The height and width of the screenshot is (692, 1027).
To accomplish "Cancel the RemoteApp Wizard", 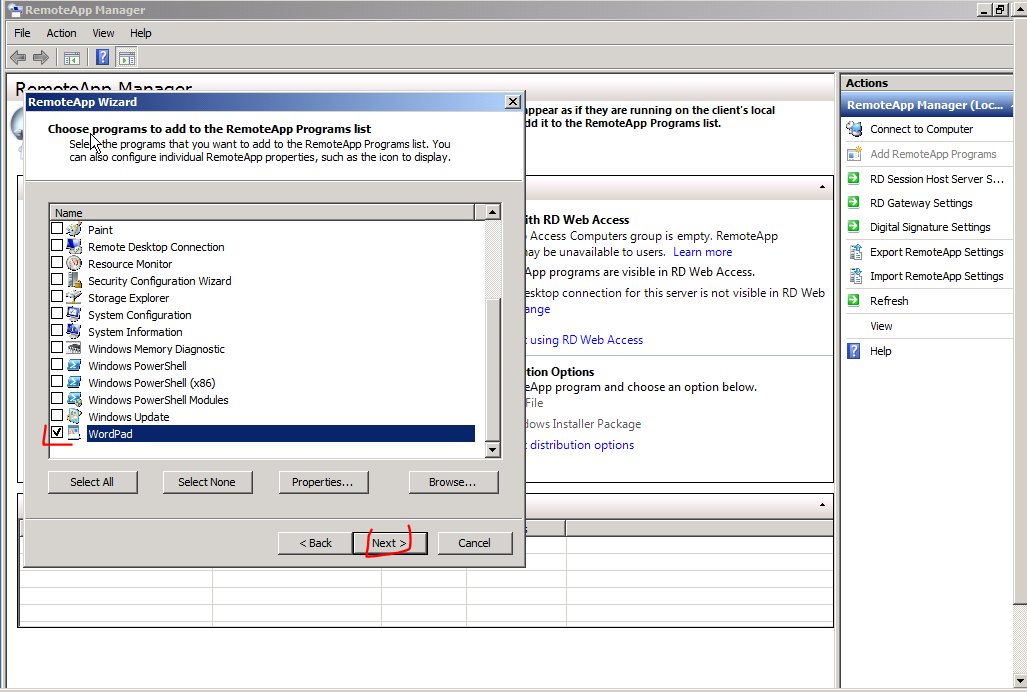I will click(475, 543).
